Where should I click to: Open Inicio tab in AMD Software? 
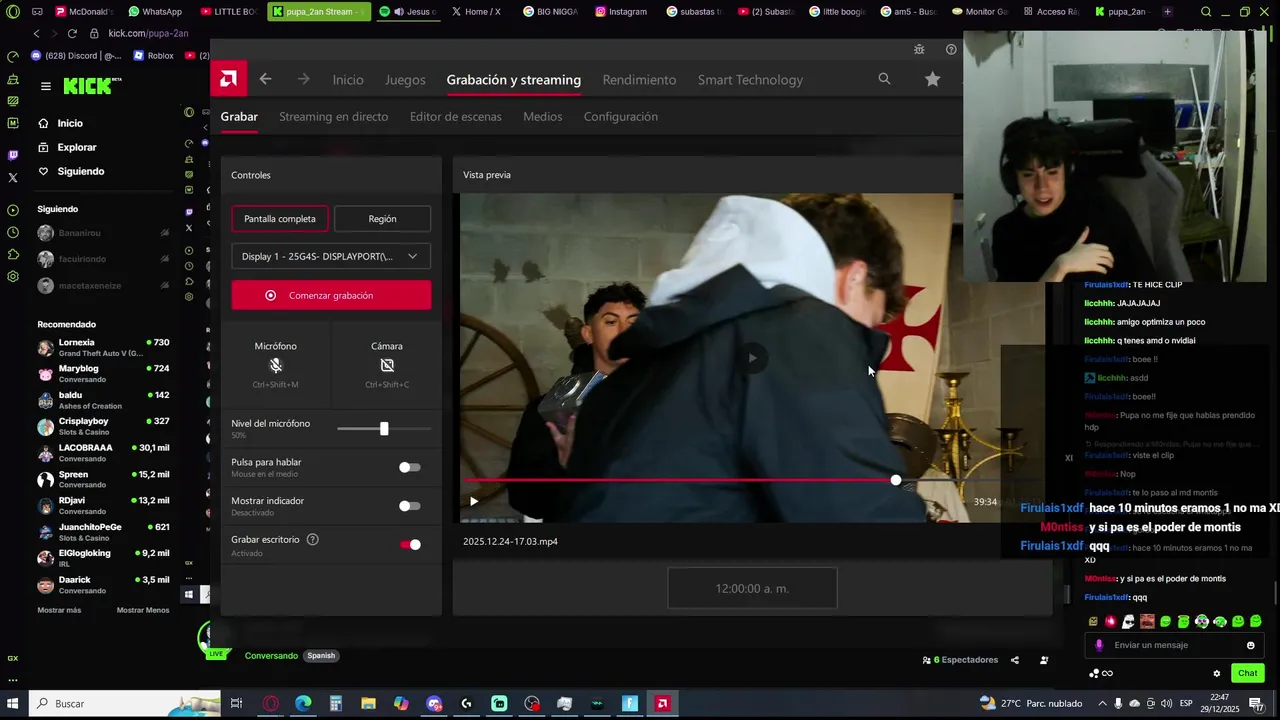click(x=348, y=80)
